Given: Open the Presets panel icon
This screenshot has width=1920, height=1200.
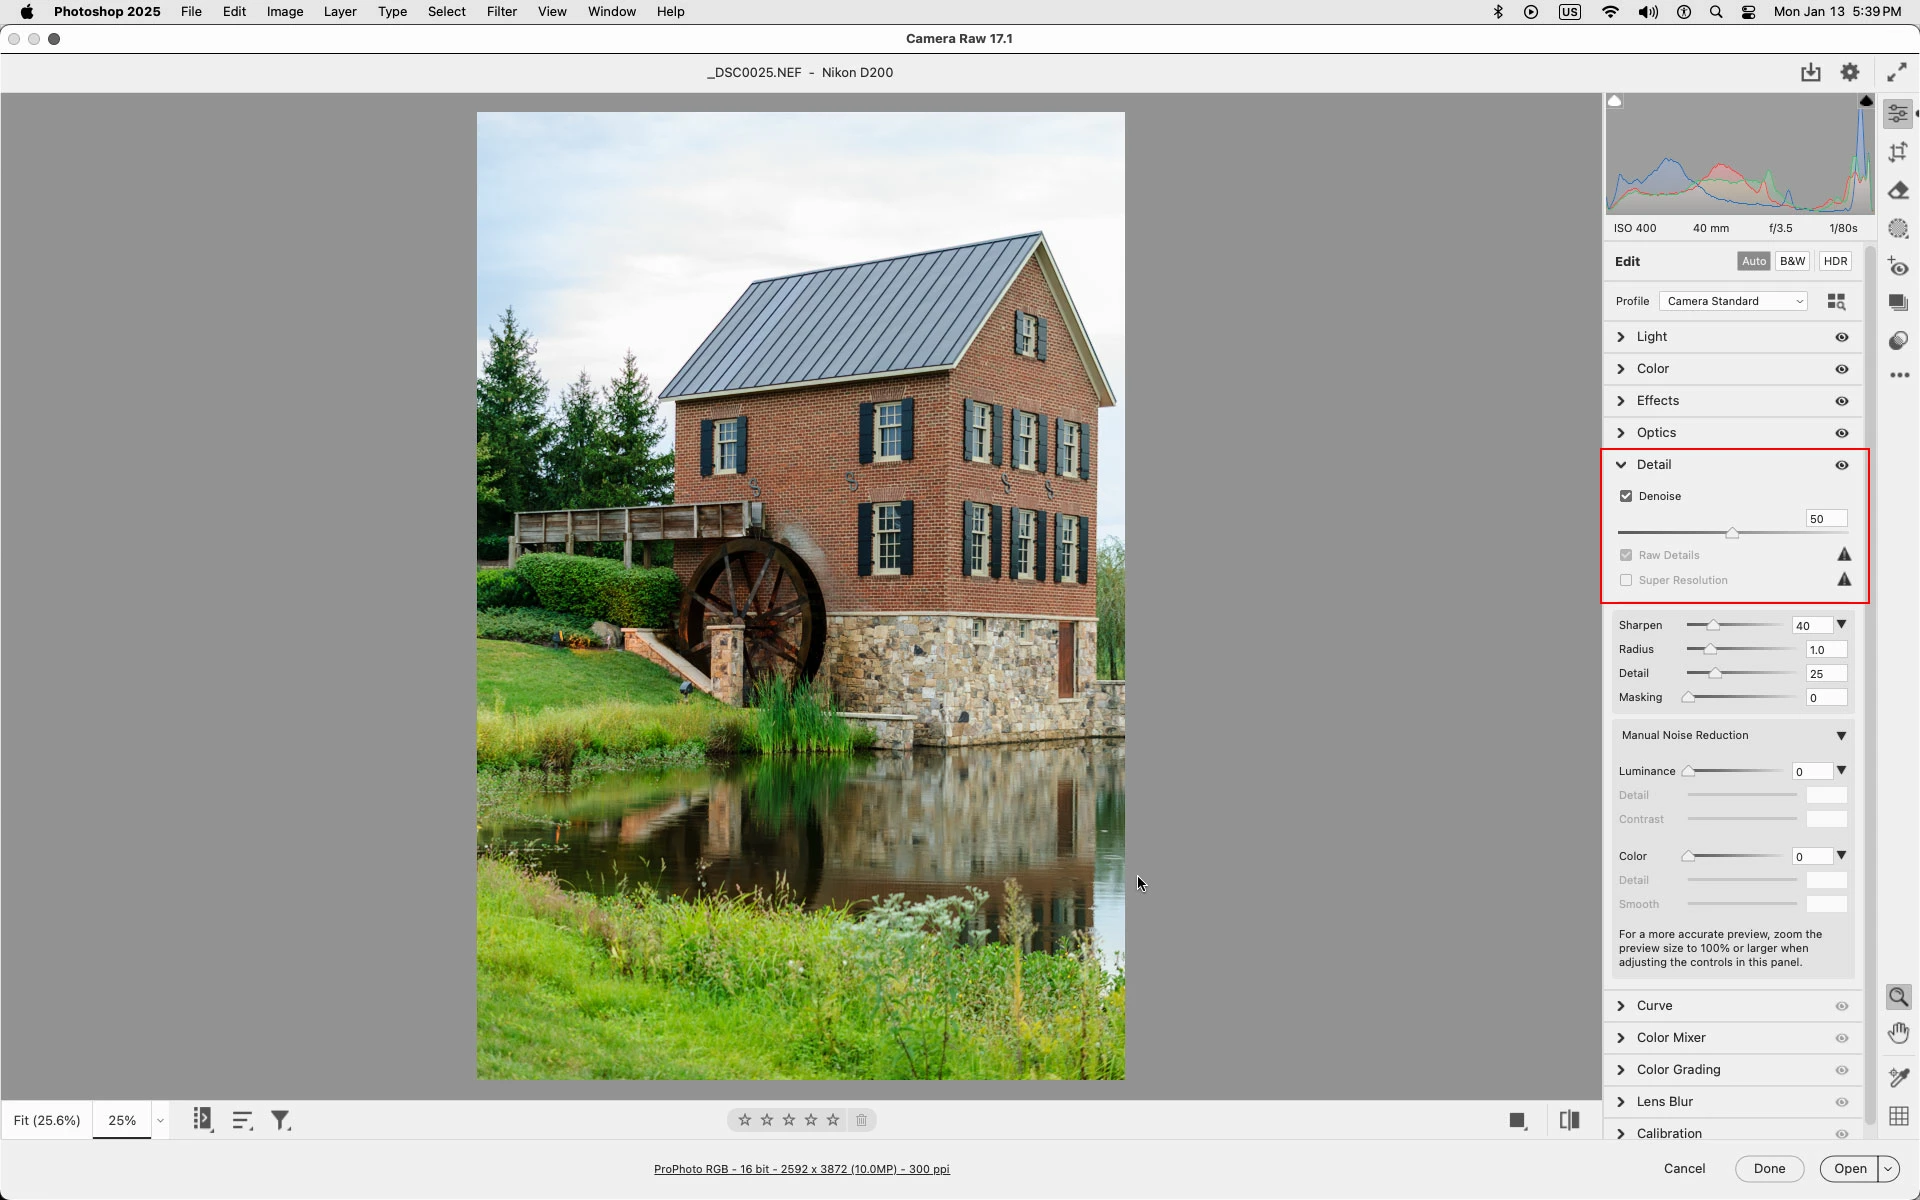Looking at the screenshot, I should point(1898,341).
